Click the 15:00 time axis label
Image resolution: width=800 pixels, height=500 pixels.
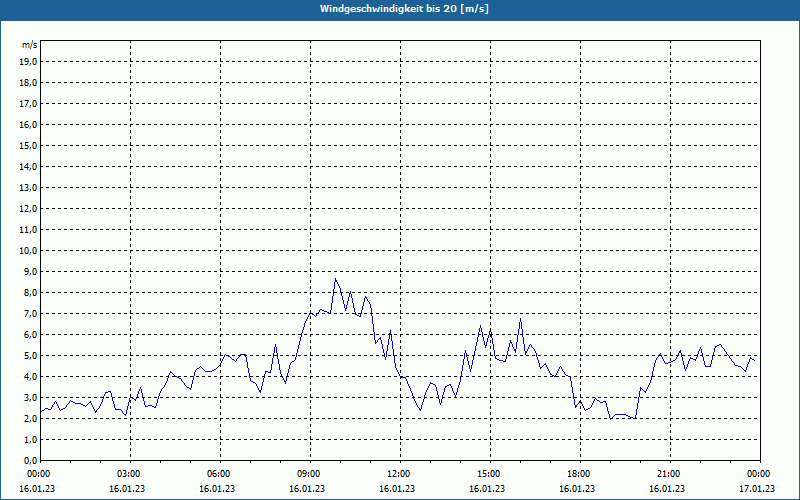pos(490,474)
